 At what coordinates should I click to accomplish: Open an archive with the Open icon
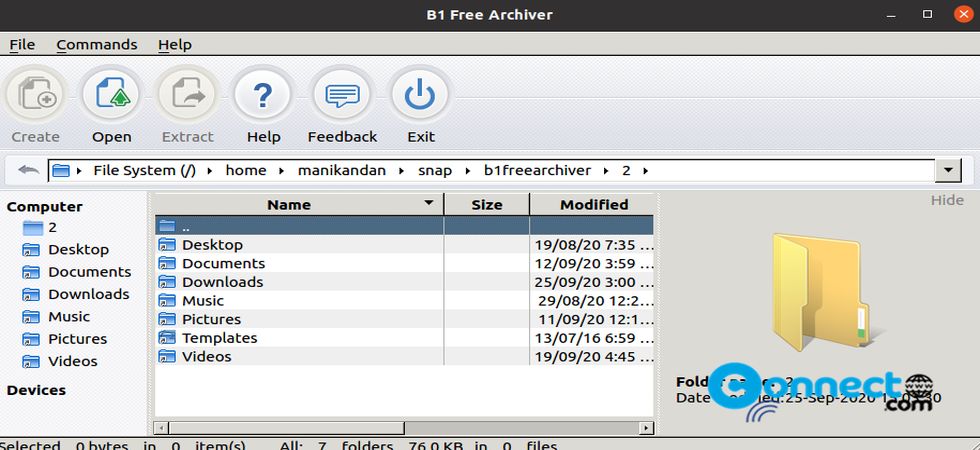pyautogui.click(x=112, y=96)
